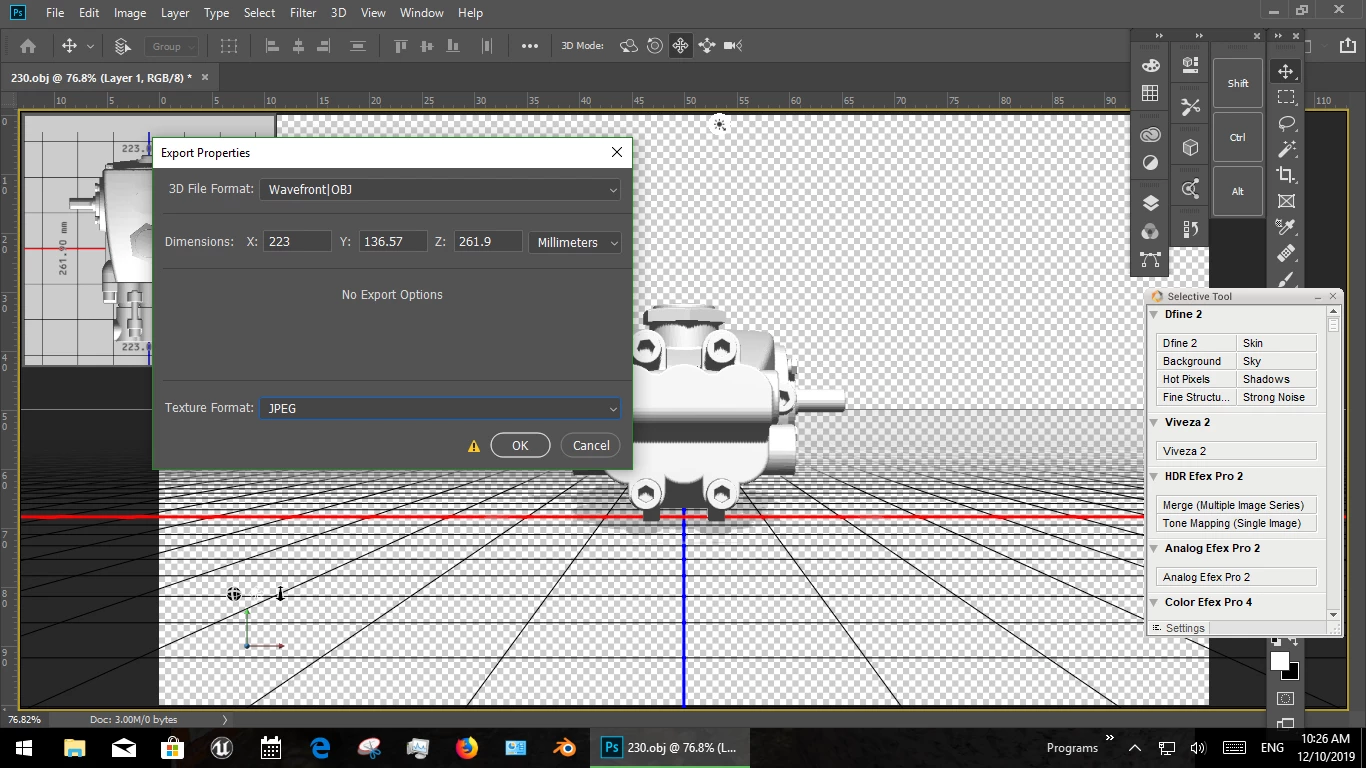This screenshot has width=1366, height=768.
Task: Open the Layers panel icon
Action: pyautogui.click(x=1150, y=203)
